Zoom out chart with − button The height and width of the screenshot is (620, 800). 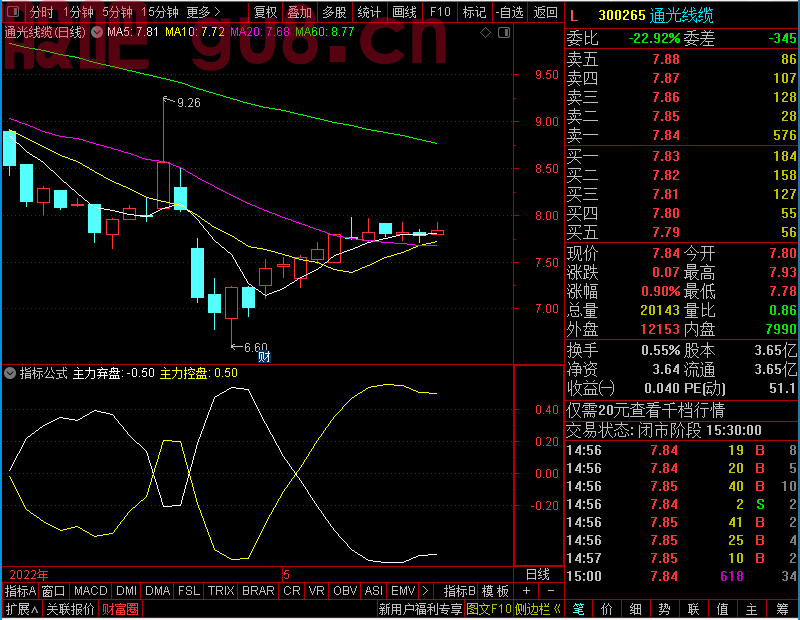(x=551, y=591)
